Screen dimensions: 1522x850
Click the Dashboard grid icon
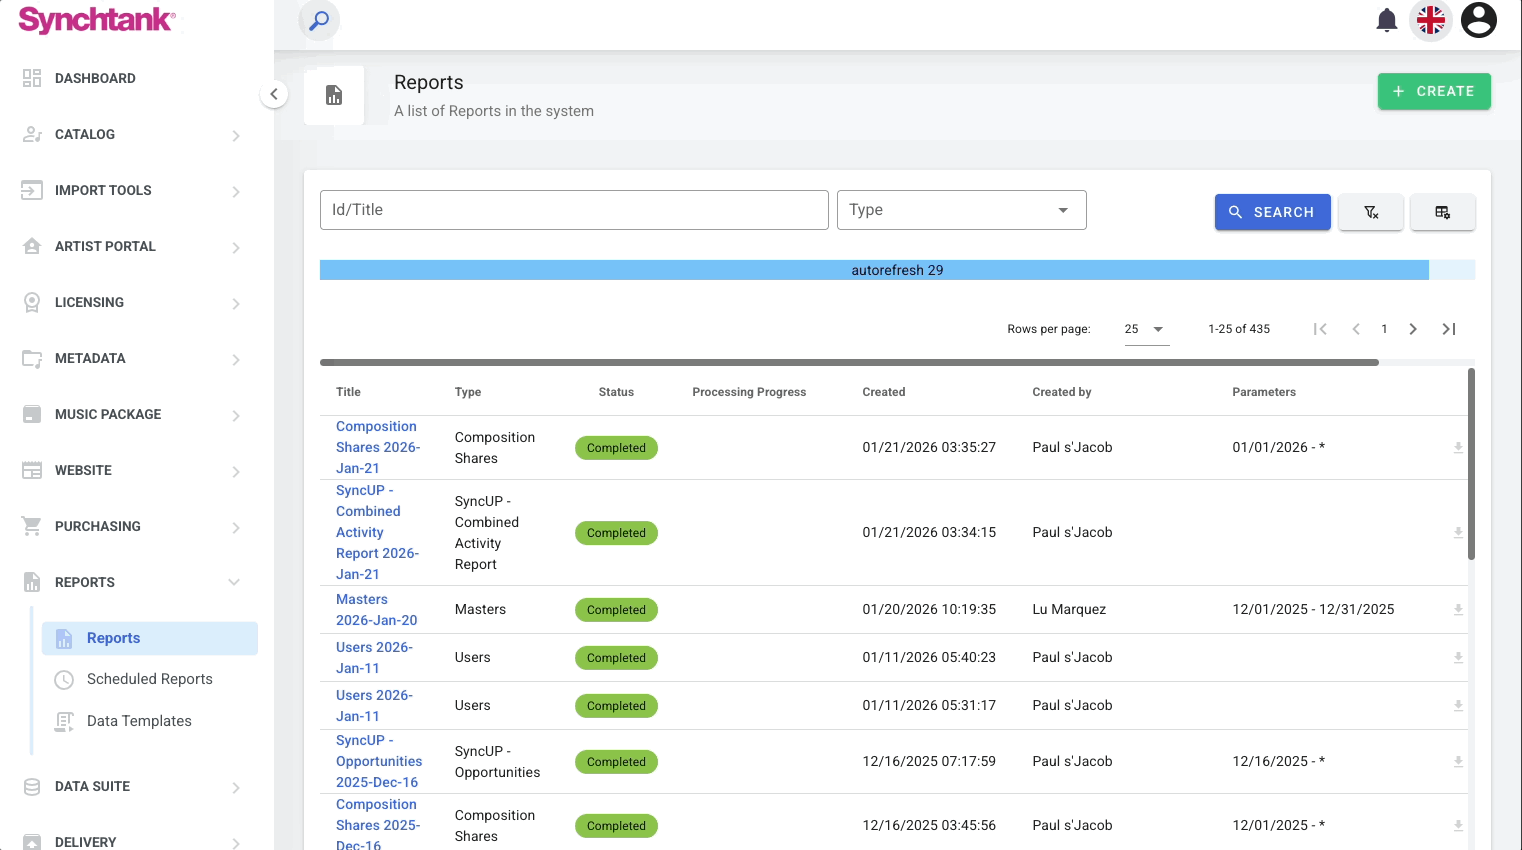click(32, 78)
